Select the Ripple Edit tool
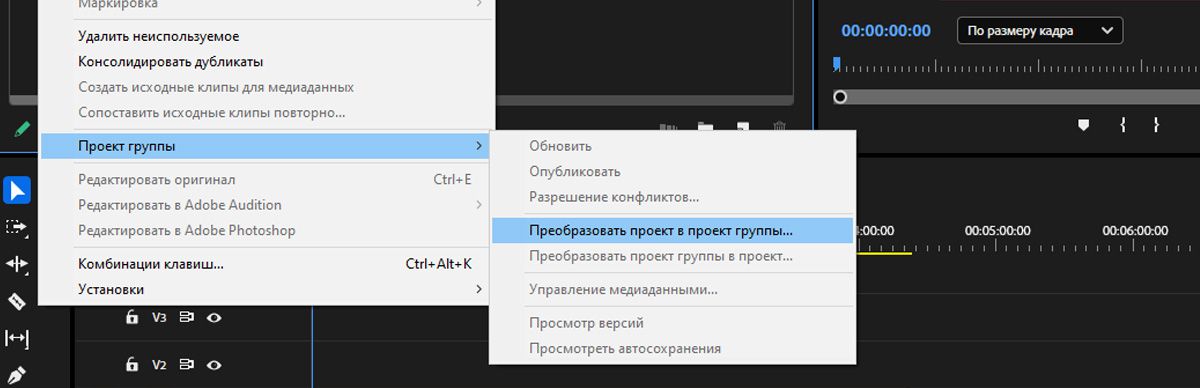1200x388 pixels. pyautogui.click(x=18, y=264)
